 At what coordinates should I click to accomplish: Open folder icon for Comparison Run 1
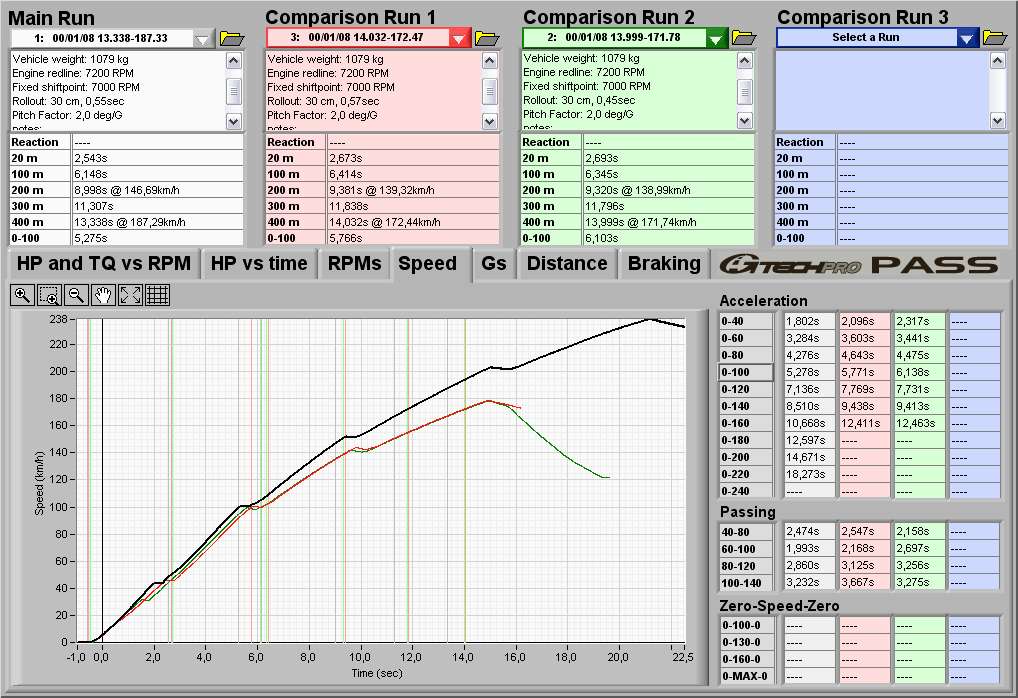(487, 38)
